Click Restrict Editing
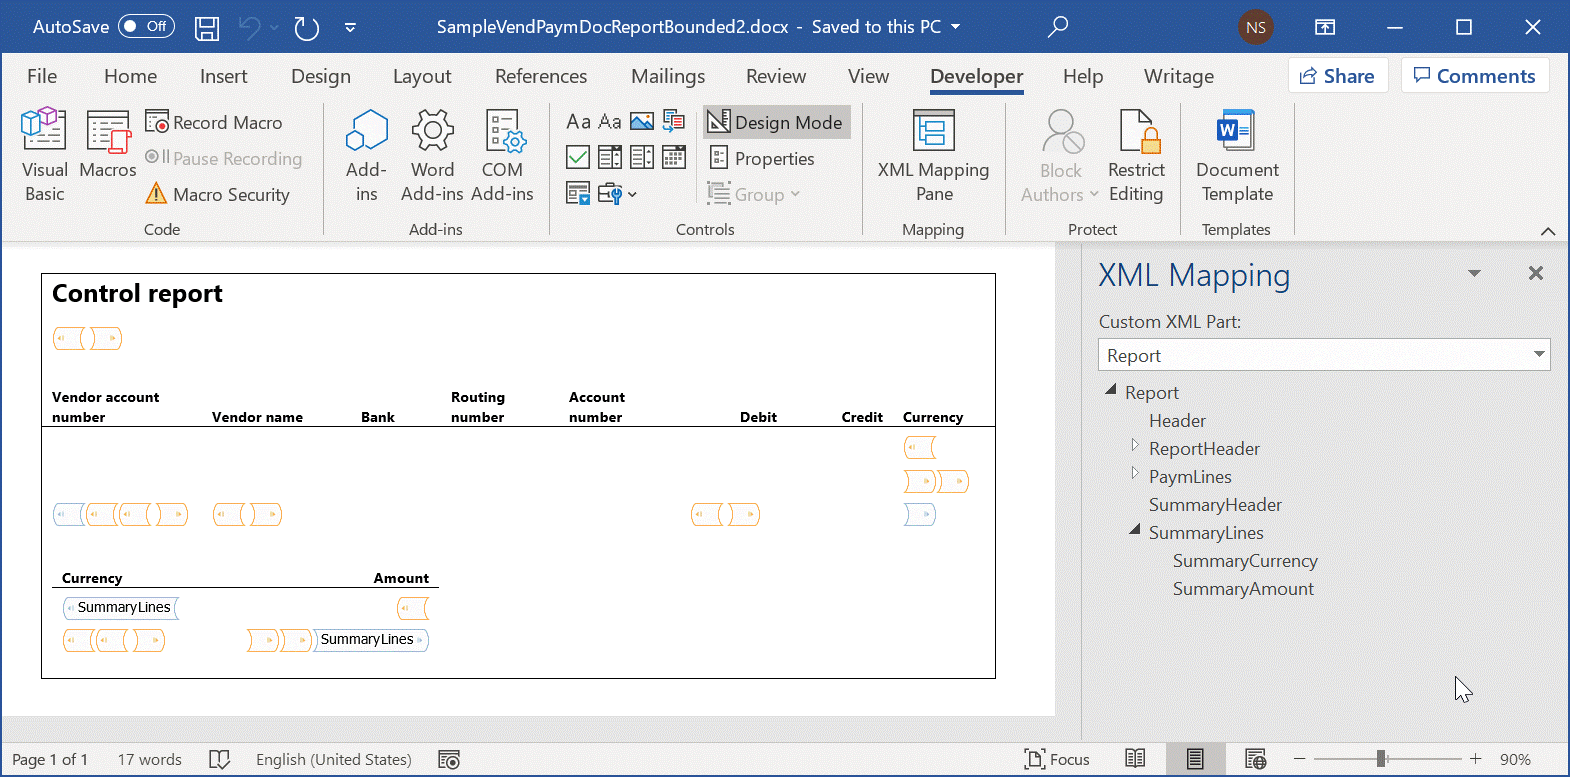Viewport: 1570px width, 777px height. point(1136,156)
